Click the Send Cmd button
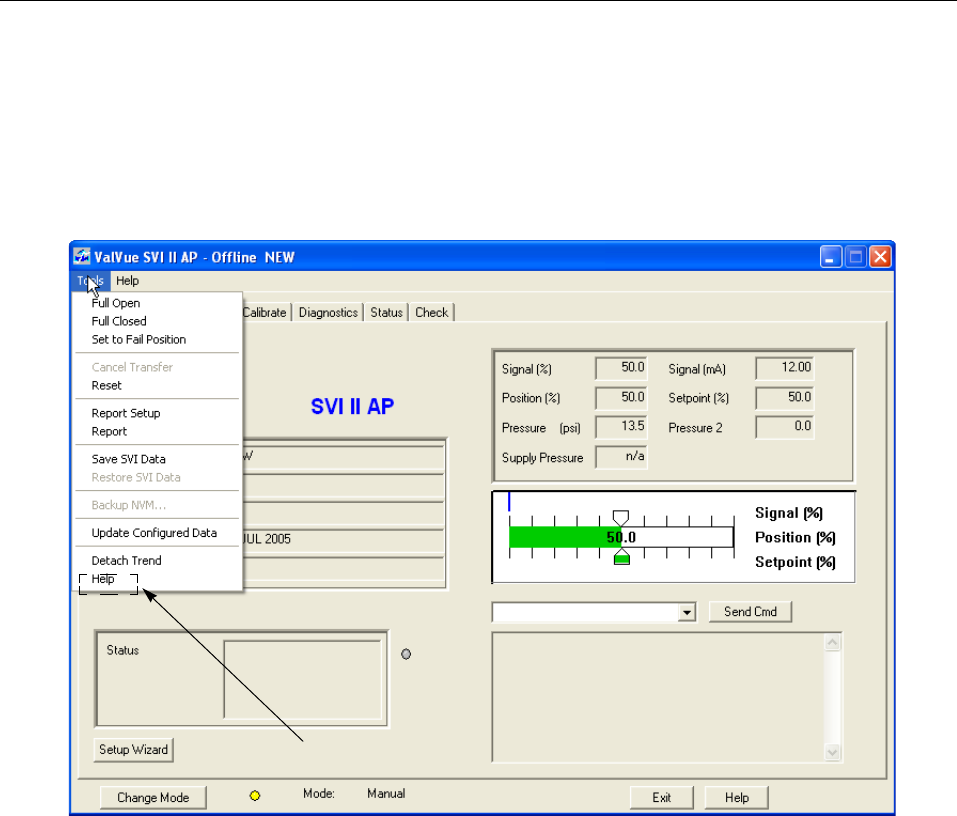This screenshot has width=957, height=816. pyautogui.click(x=750, y=612)
